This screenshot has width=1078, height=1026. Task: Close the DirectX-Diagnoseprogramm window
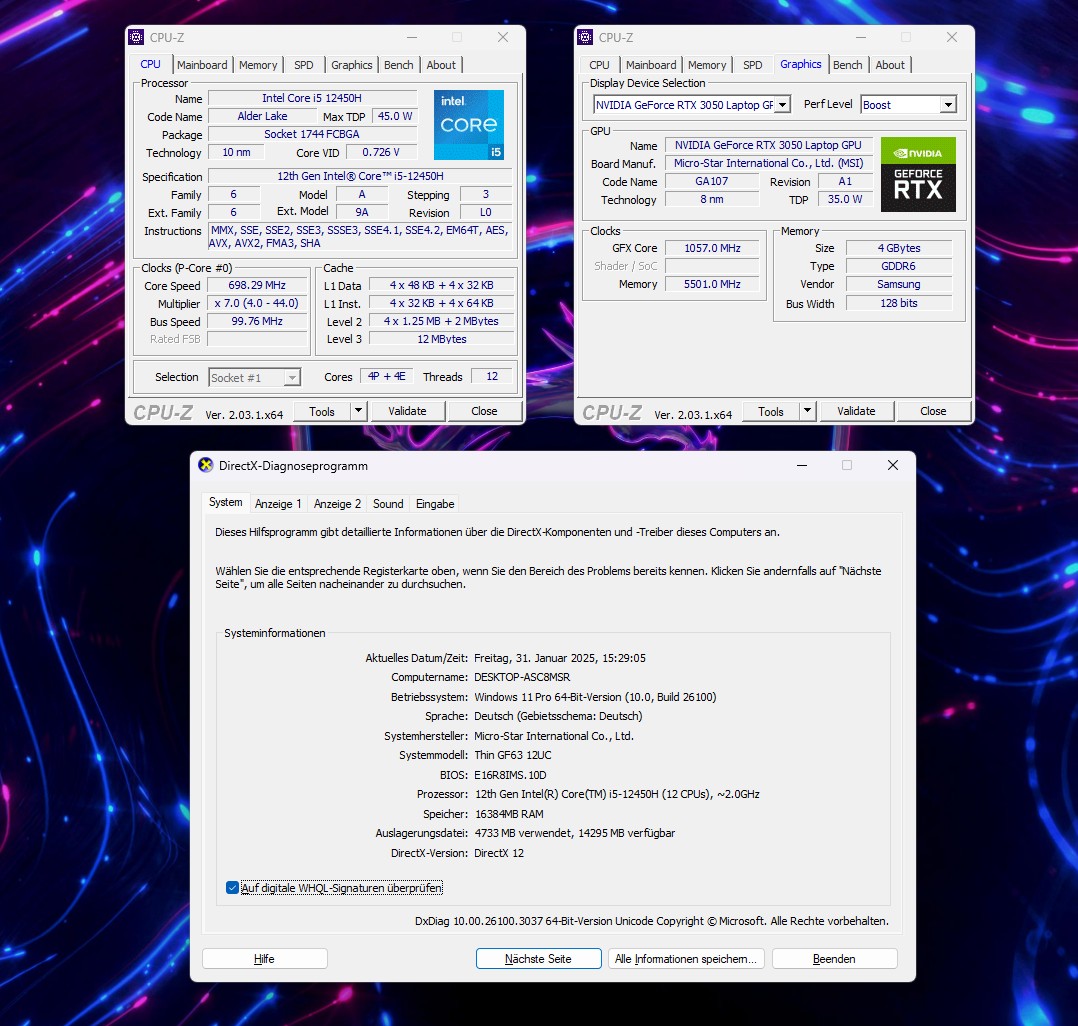point(893,465)
